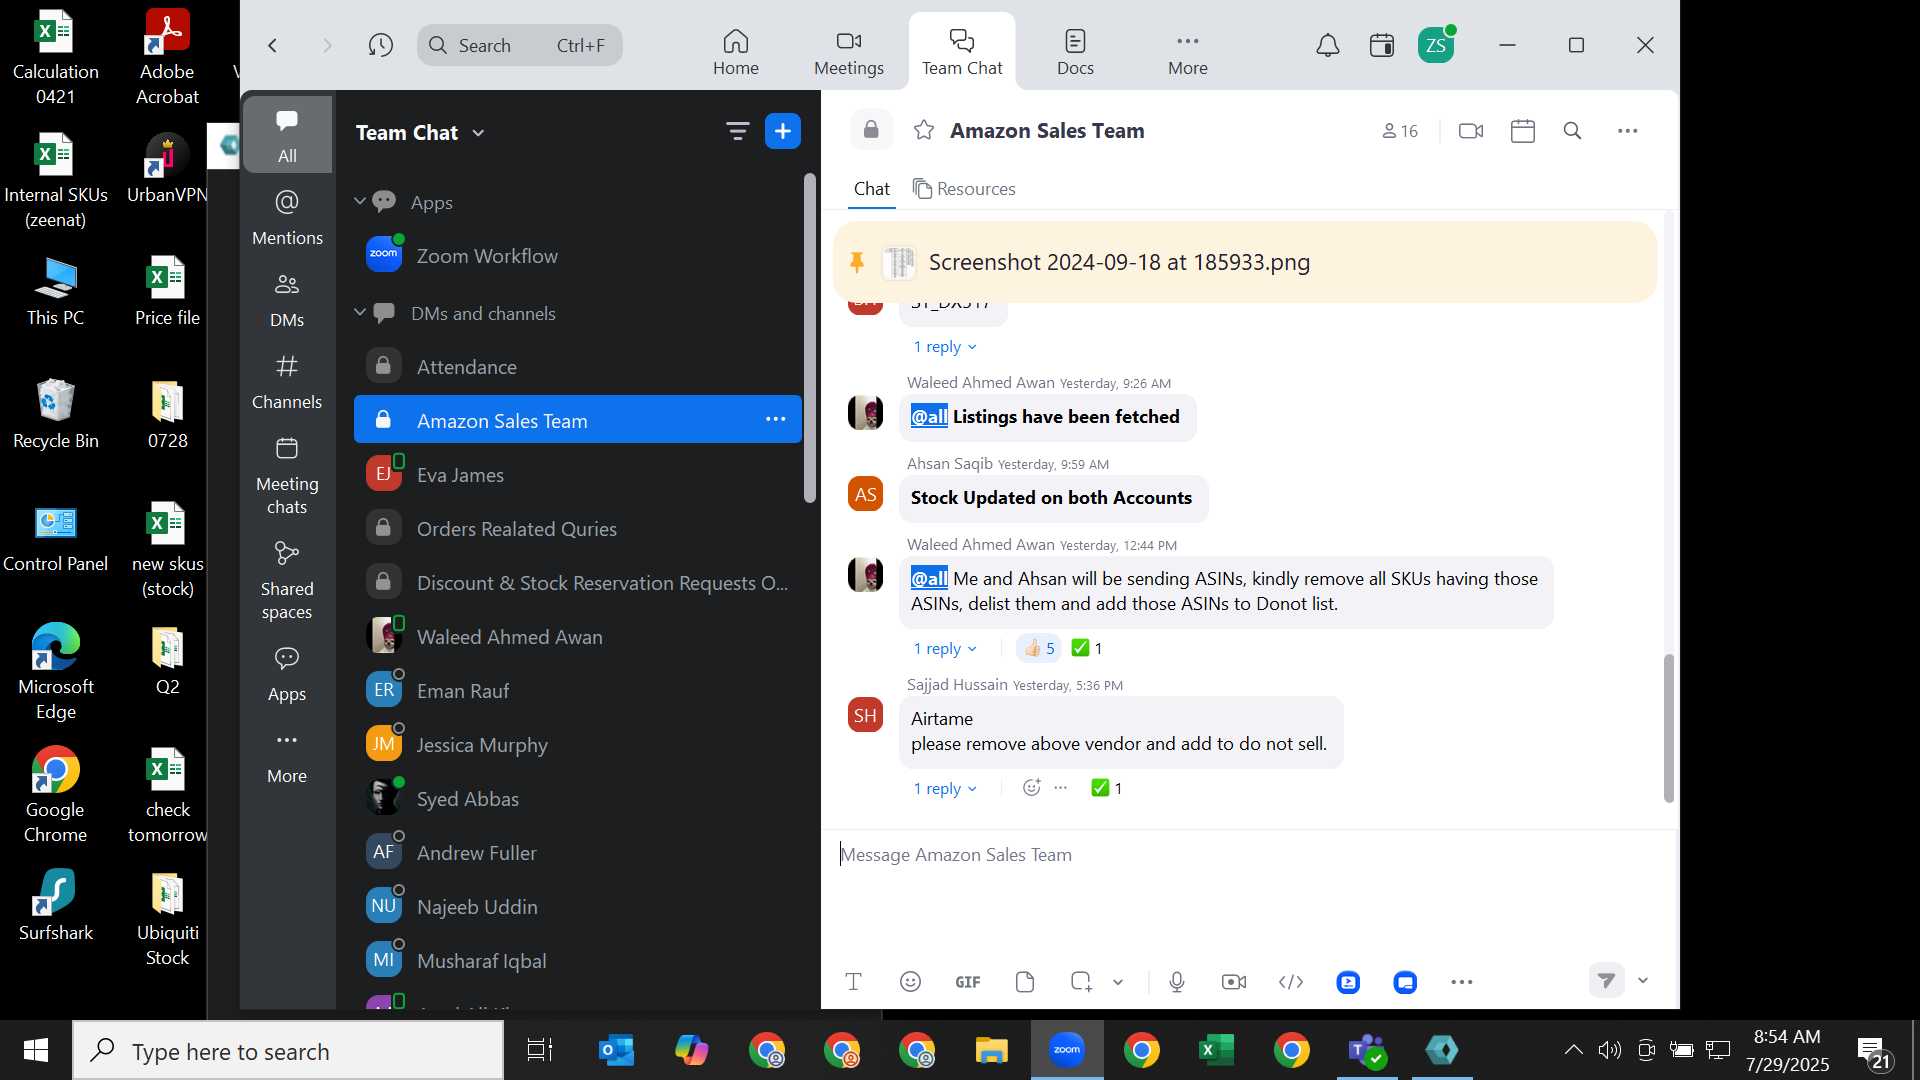The width and height of the screenshot is (1920, 1080).
Task: Attach a file using the file icon
Action: [x=1024, y=982]
